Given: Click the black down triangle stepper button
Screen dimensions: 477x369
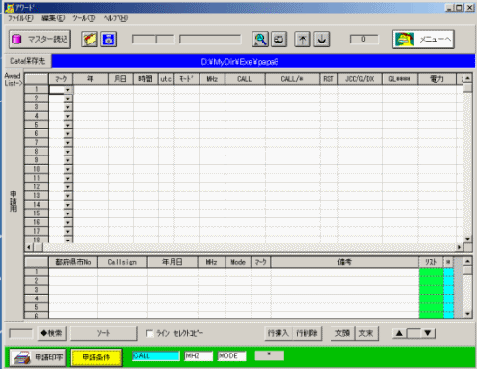Looking at the screenshot, I should (428, 333).
